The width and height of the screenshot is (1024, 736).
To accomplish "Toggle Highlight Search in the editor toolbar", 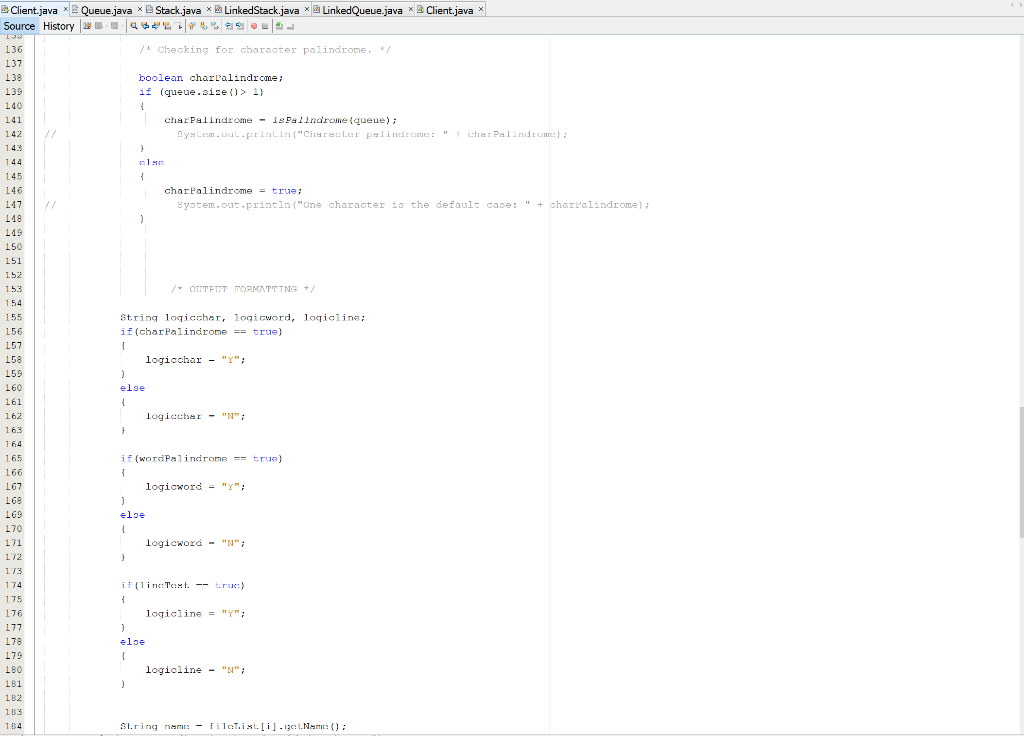I will (x=167, y=26).
